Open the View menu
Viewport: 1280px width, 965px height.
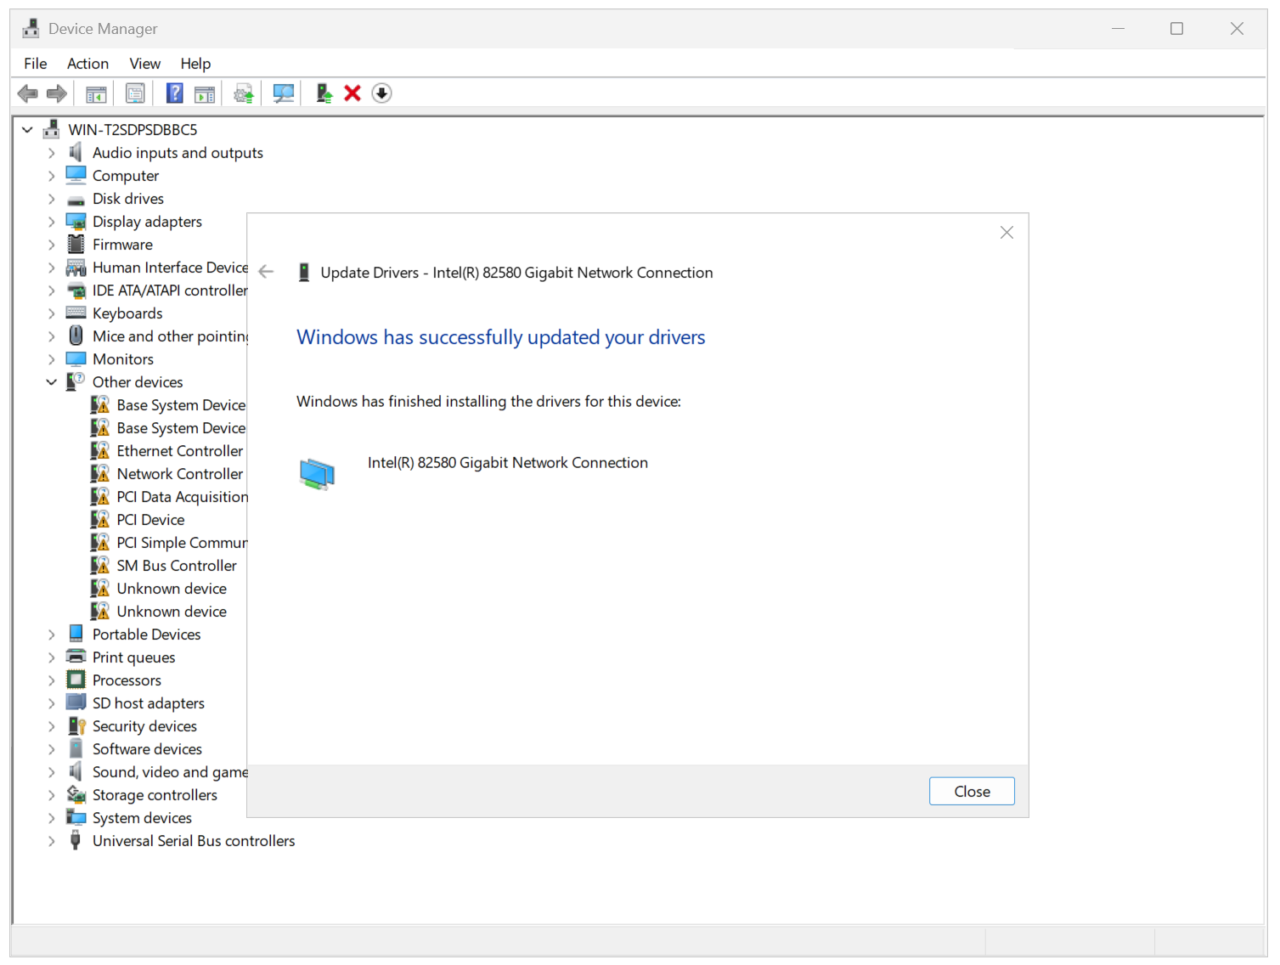coord(144,63)
